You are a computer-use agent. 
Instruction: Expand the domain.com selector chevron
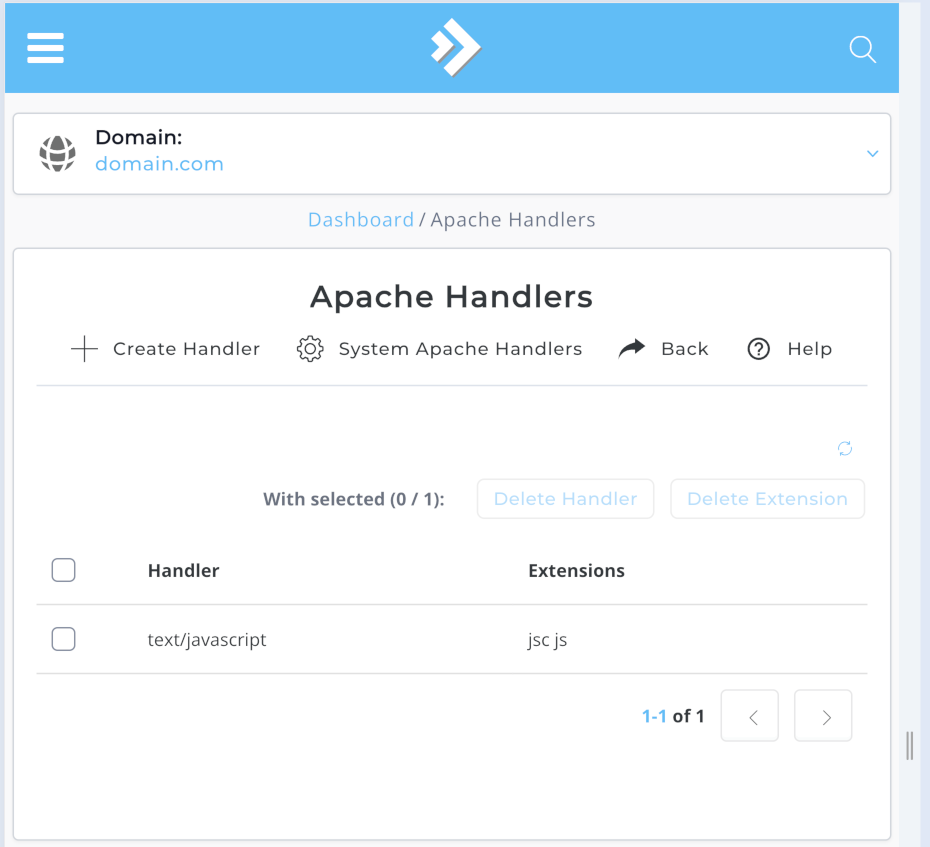coord(871,154)
